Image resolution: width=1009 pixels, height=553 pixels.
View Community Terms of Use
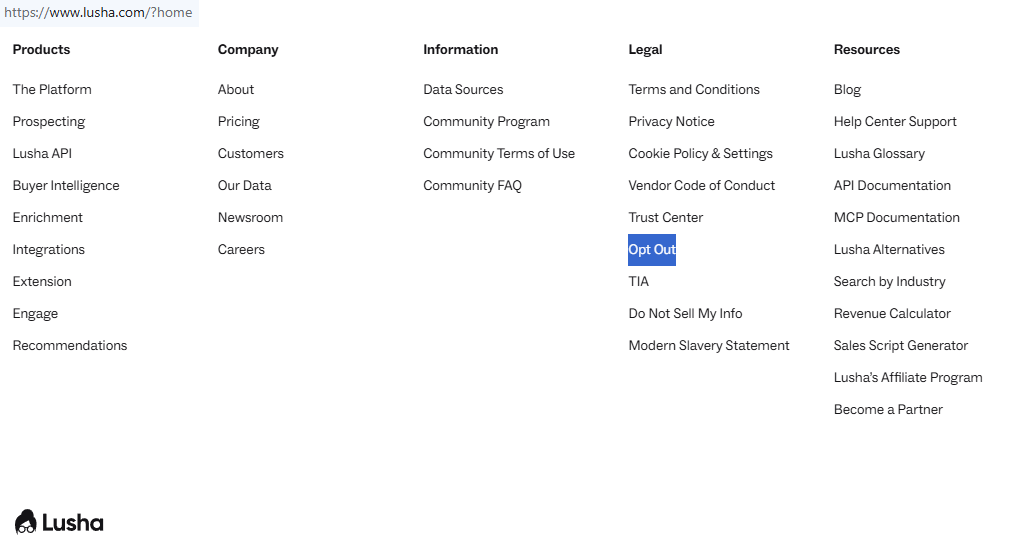click(499, 154)
